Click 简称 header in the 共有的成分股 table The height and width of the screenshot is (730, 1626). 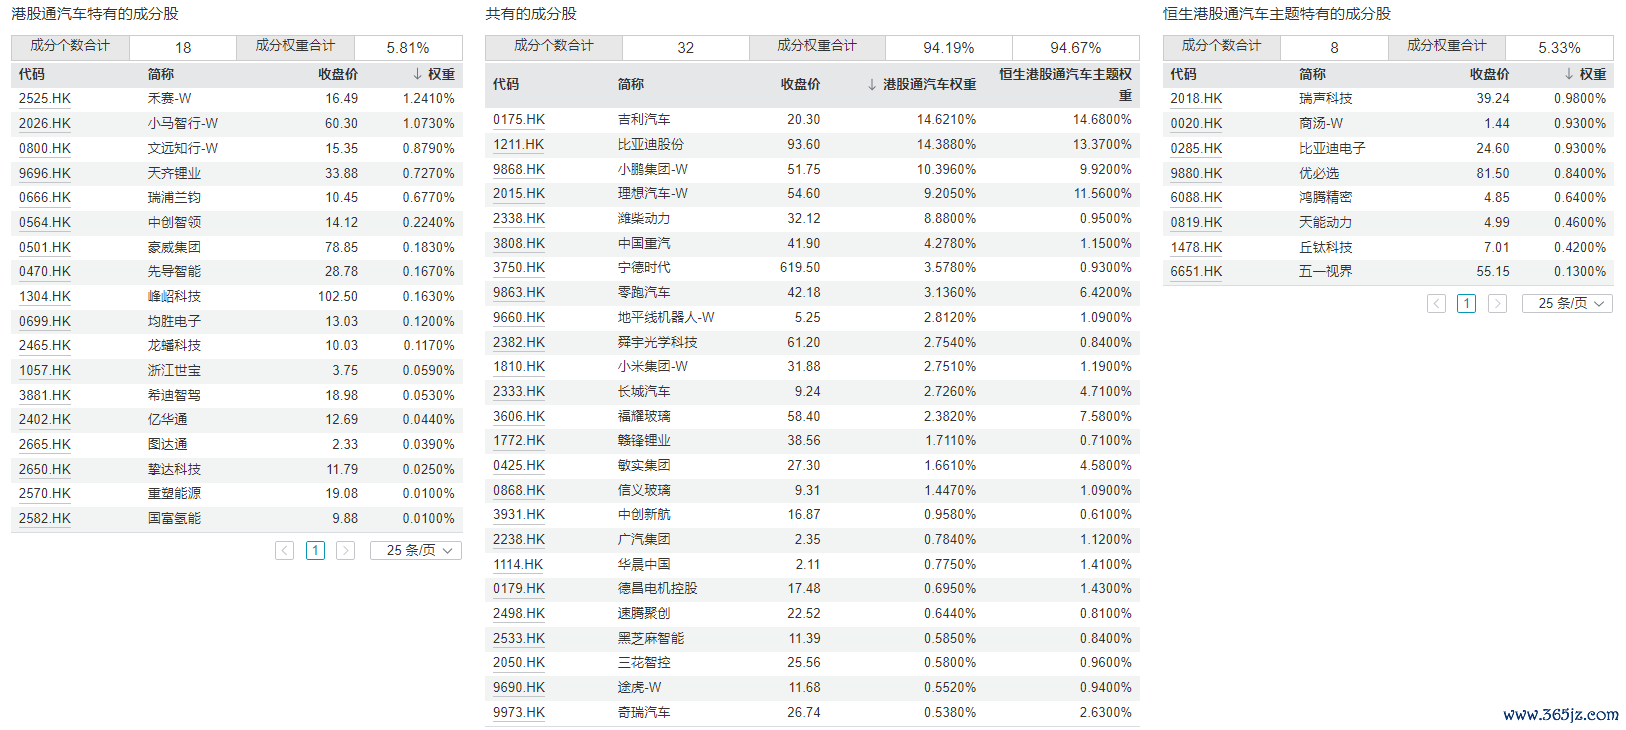coord(631,85)
